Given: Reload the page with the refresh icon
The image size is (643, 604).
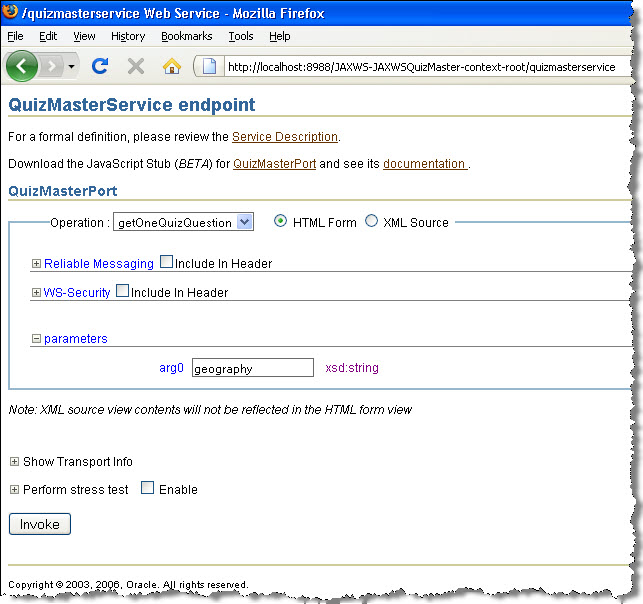Looking at the screenshot, I should pyautogui.click(x=99, y=66).
